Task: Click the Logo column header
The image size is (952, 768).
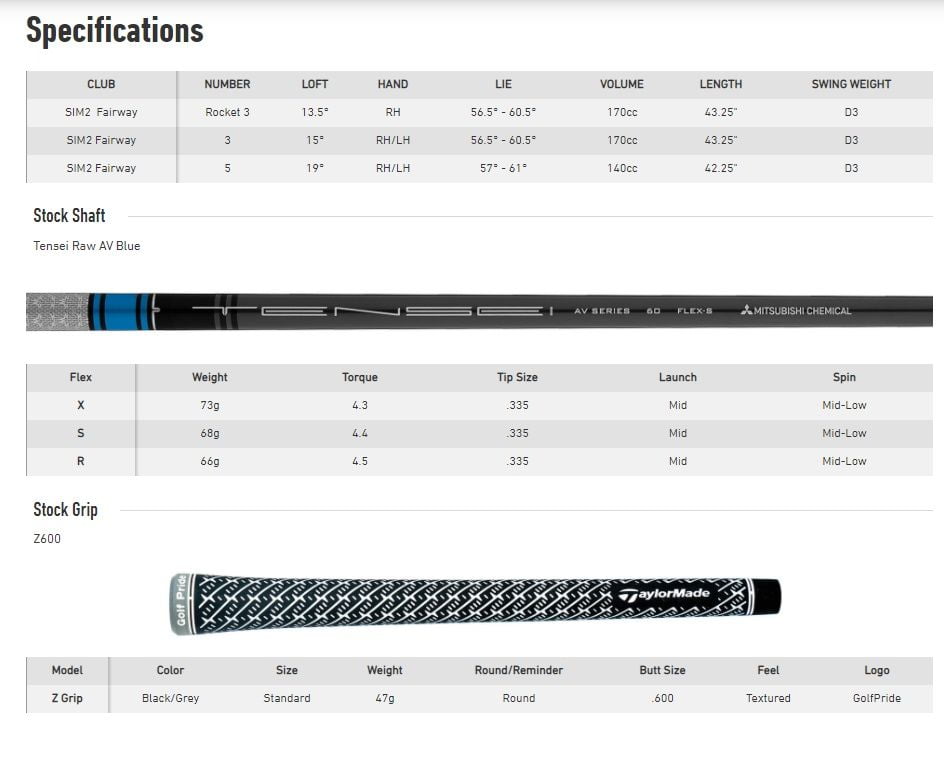Action: (x=877, y=670)
